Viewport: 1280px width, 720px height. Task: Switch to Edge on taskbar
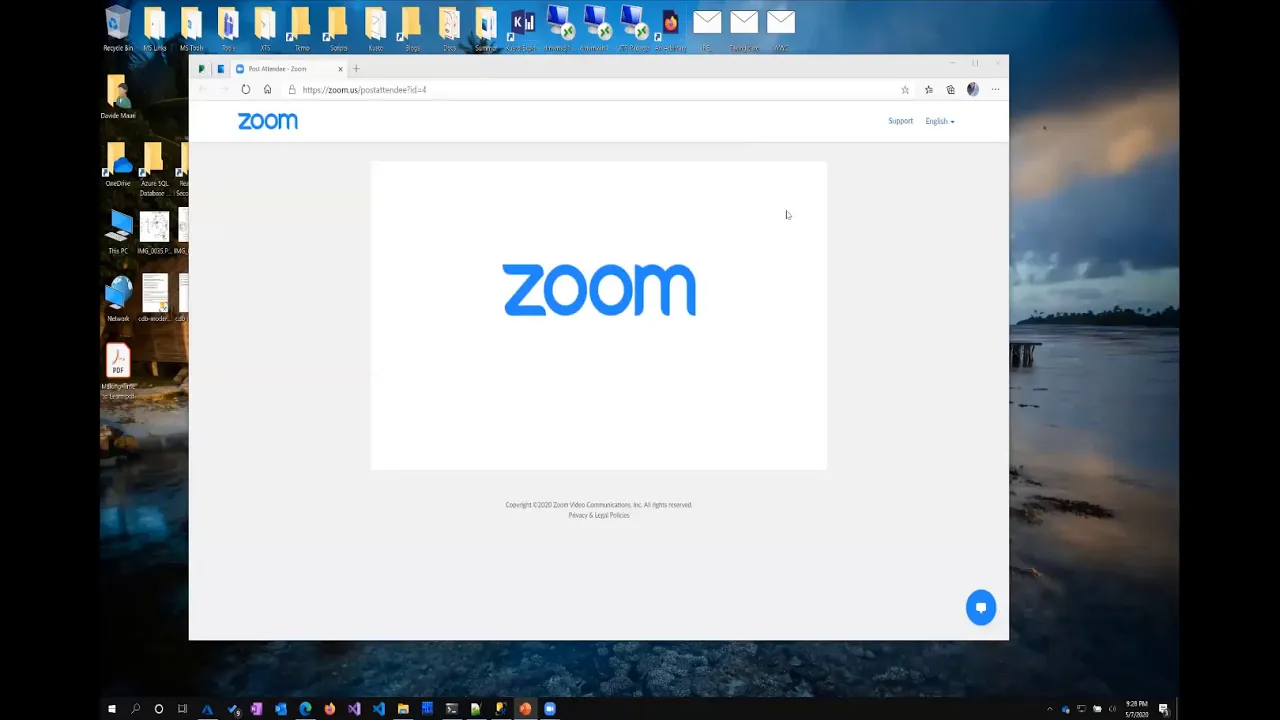(x=305, y=709)
